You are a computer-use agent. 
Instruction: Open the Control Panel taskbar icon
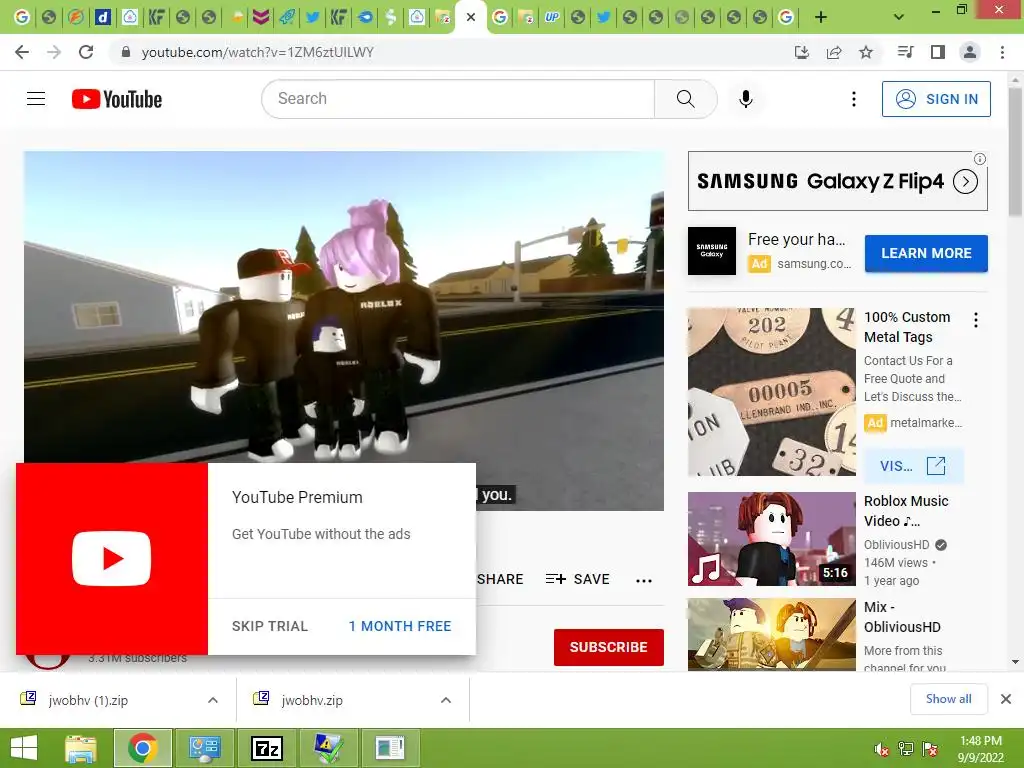pyautogui.click(x=204, y=748)
